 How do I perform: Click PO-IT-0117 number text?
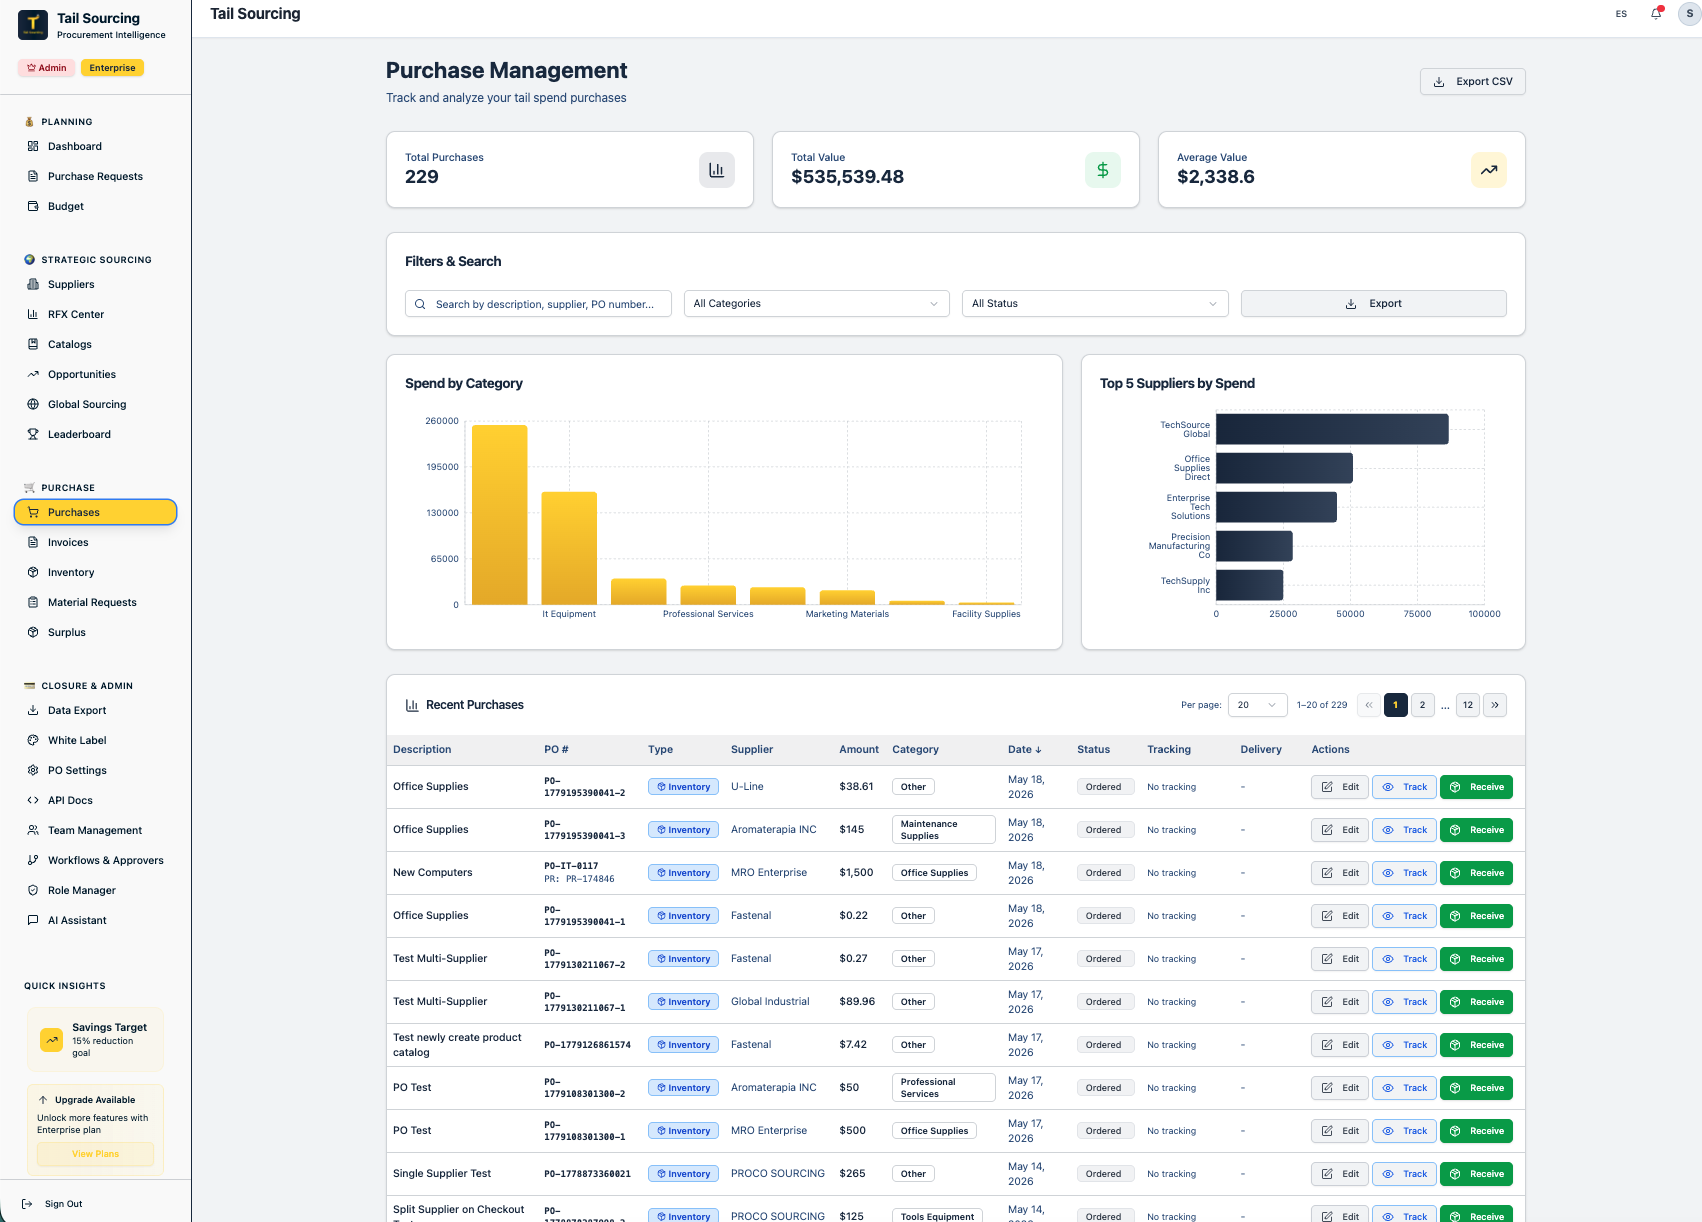[x=571, y=866]
